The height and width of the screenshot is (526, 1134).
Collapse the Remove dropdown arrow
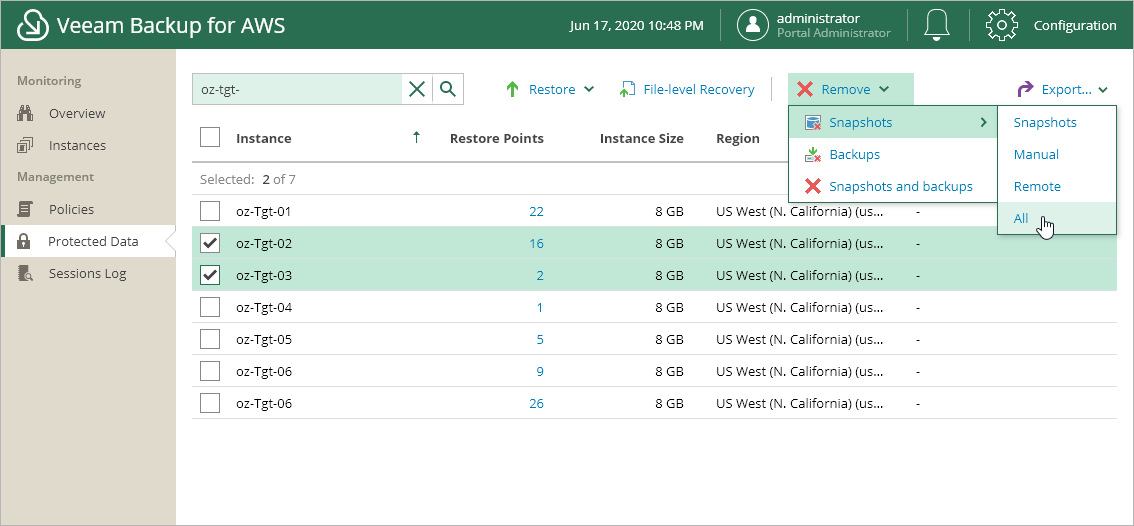(884, 89)
